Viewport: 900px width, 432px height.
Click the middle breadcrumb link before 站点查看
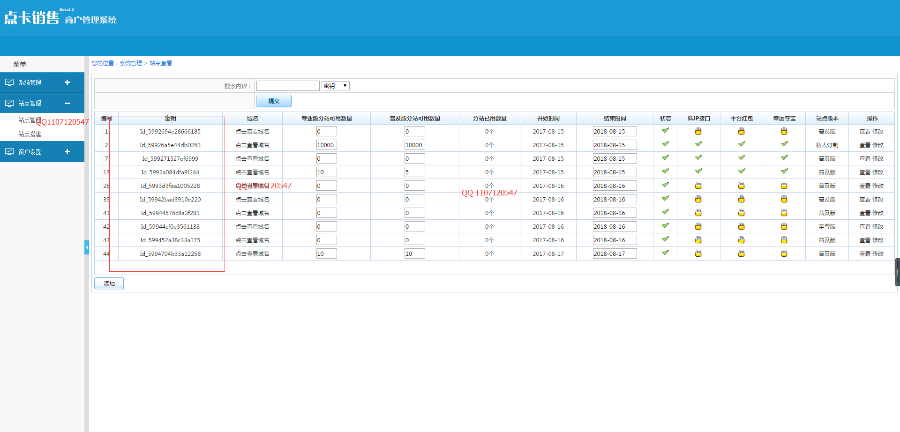point(130,63)
